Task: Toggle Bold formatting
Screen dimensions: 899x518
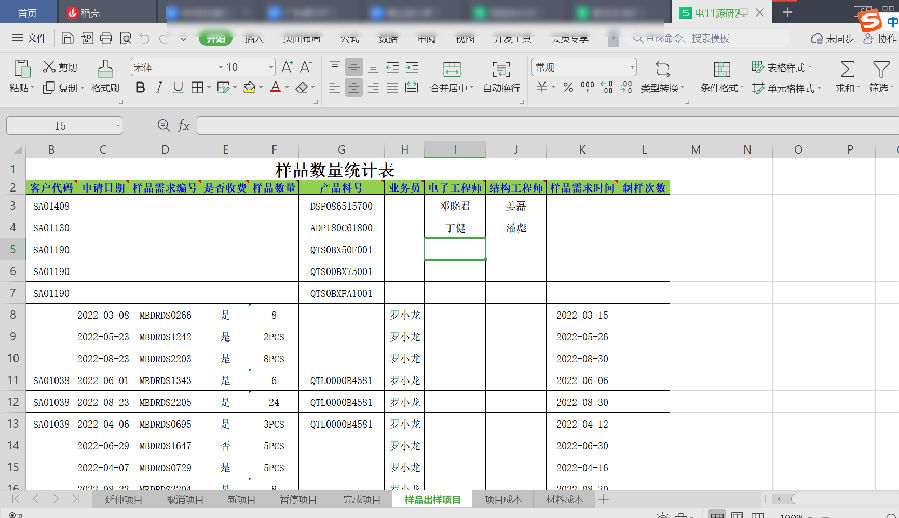Action: click(x=139, y=88)
